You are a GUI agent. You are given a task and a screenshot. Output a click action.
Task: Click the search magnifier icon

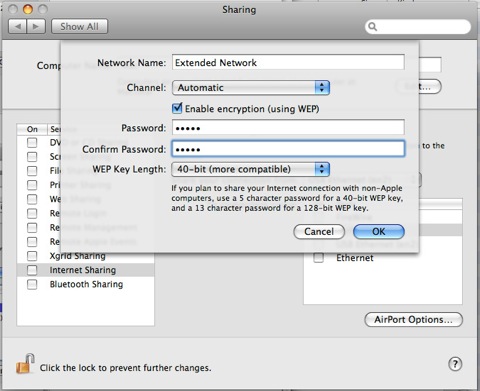tap(373, 27)
